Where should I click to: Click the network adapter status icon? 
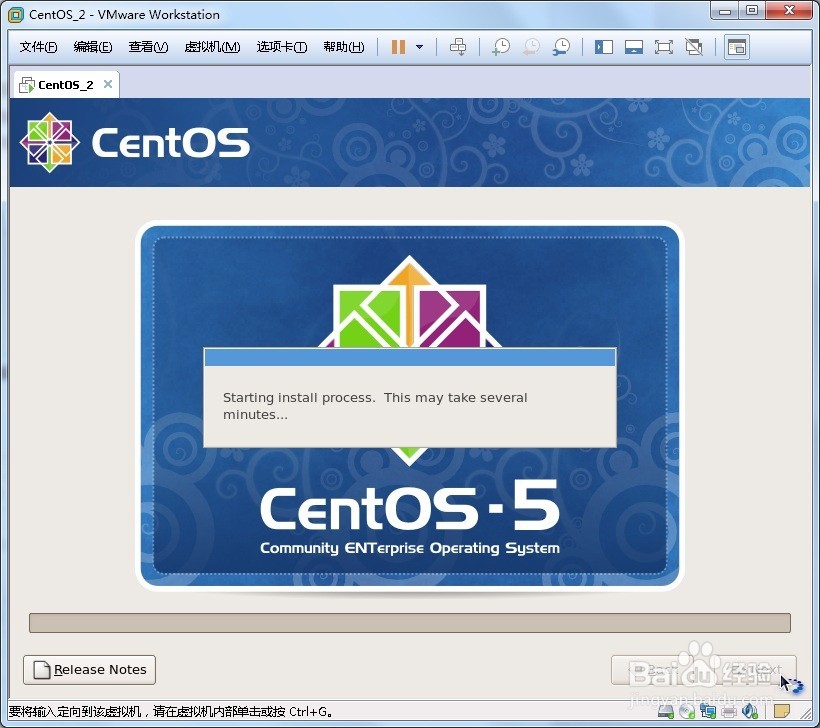[x=708, y=711]
